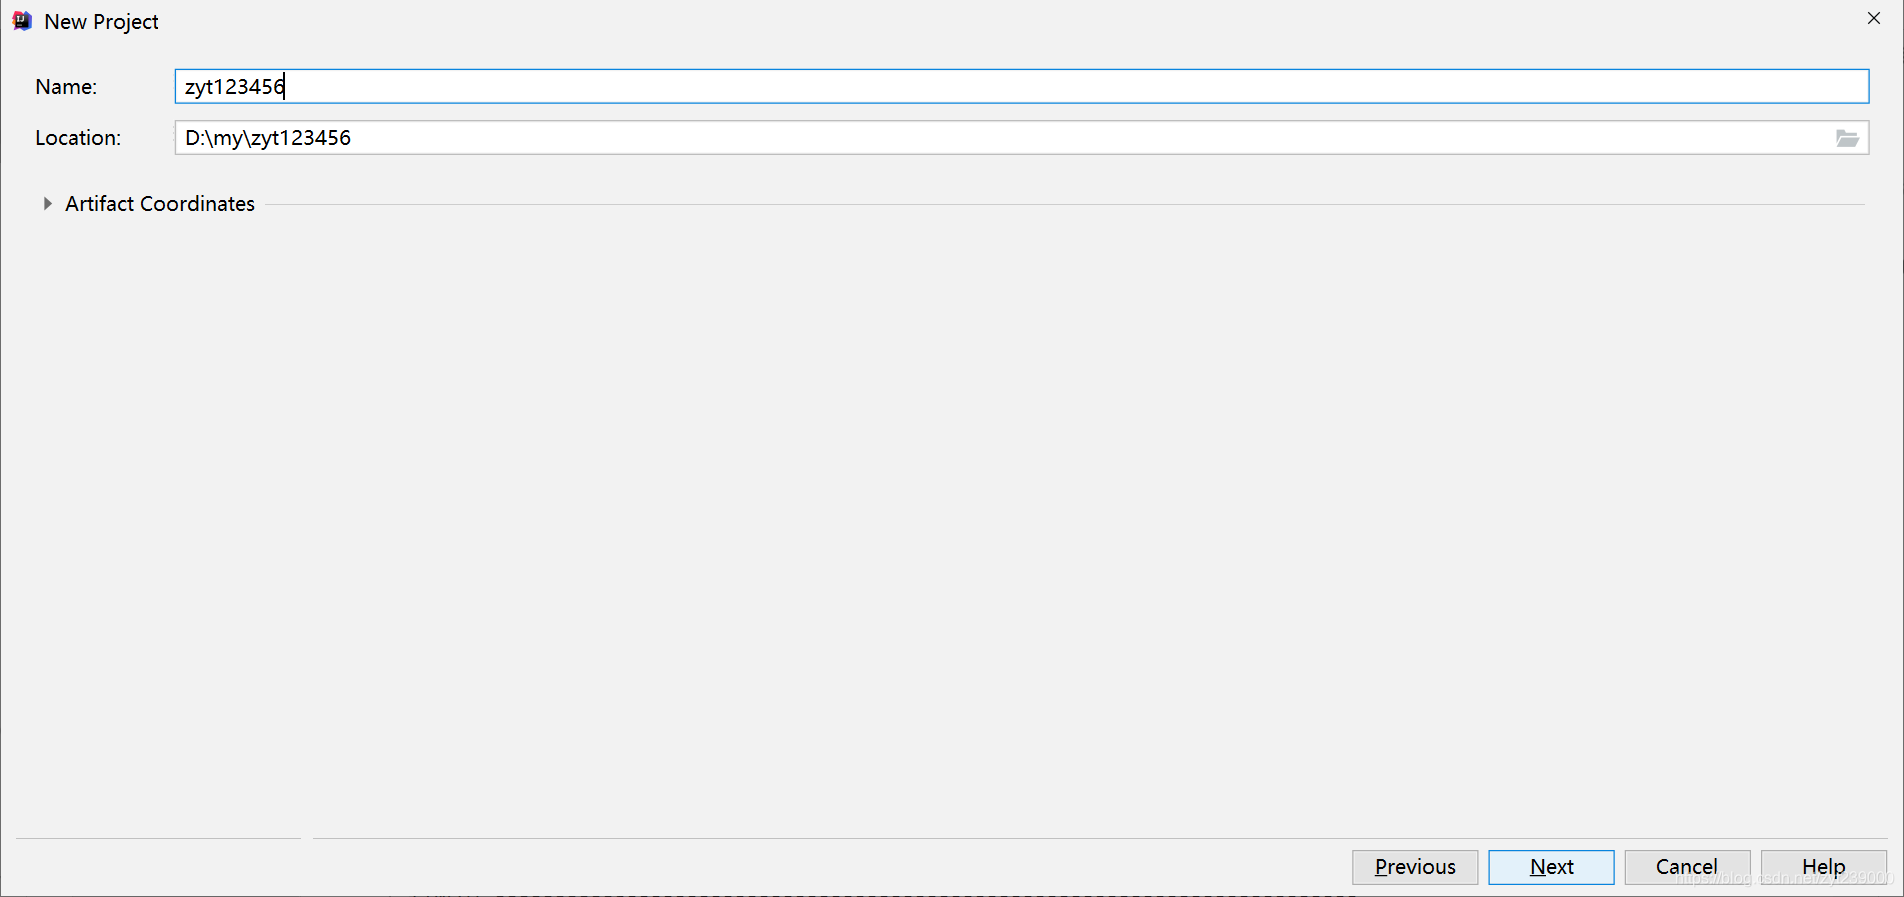The height and width of the screenshot is (897, 1904).
Task: Click into the Name input field
Action: [x=1022, y=86]
